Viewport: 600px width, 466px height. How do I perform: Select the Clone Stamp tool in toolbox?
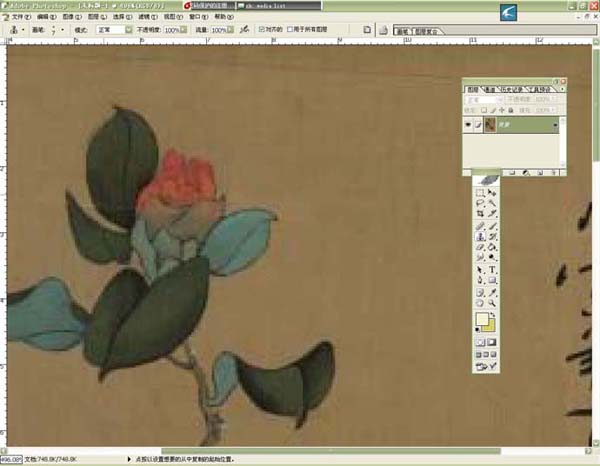click(x=480, y=236)
